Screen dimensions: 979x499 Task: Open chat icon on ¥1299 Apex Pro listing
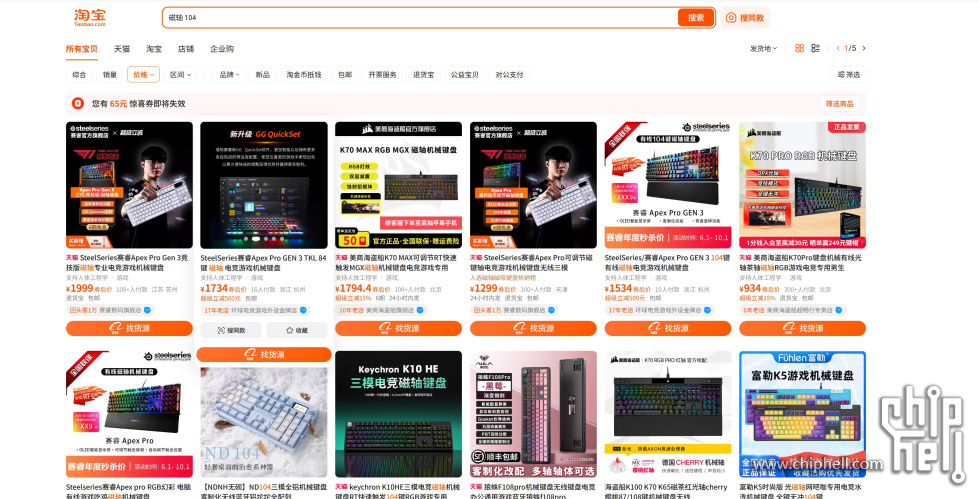[x=551, y=310]
